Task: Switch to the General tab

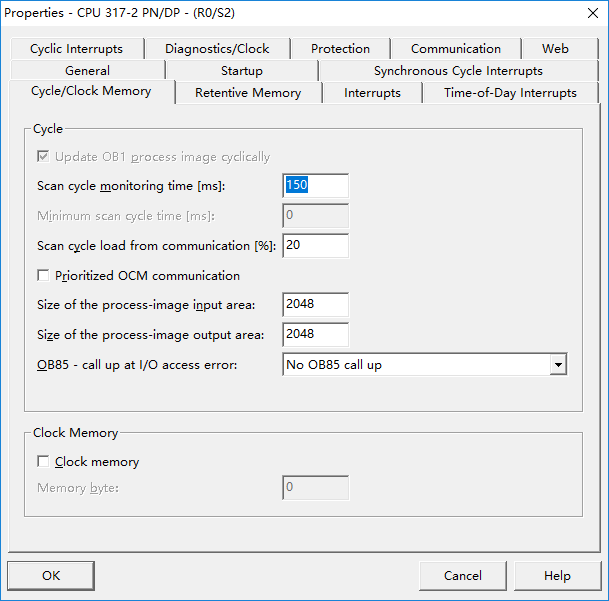Action: [x=88, y=71]
